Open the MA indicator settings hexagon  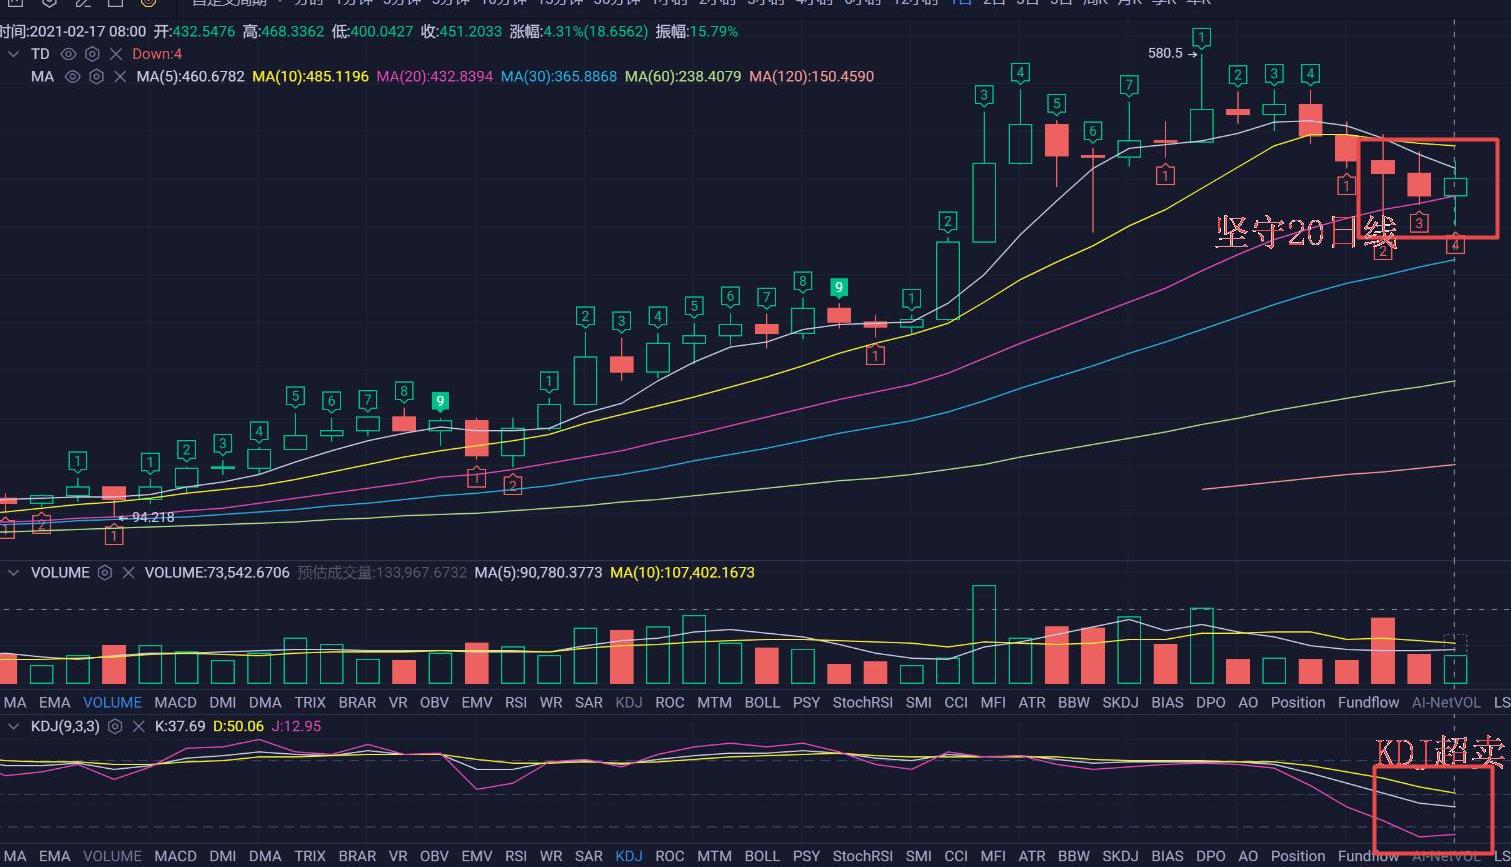(96, 76)
